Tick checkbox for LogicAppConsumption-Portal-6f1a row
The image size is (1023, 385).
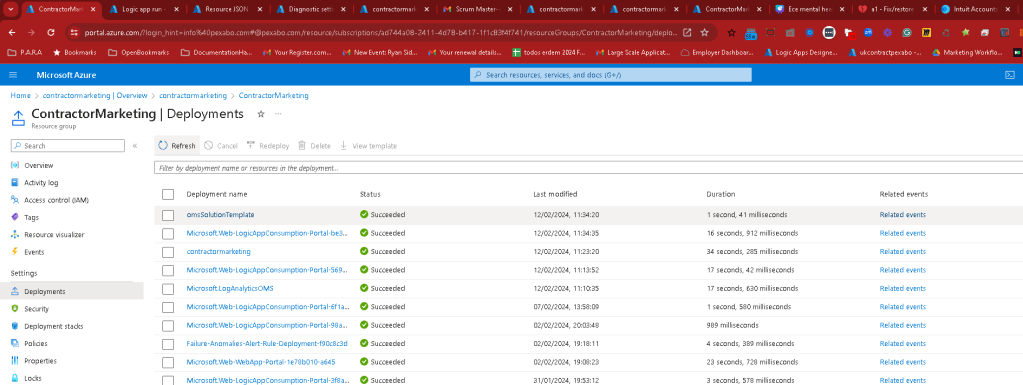(x=168, y=307)
